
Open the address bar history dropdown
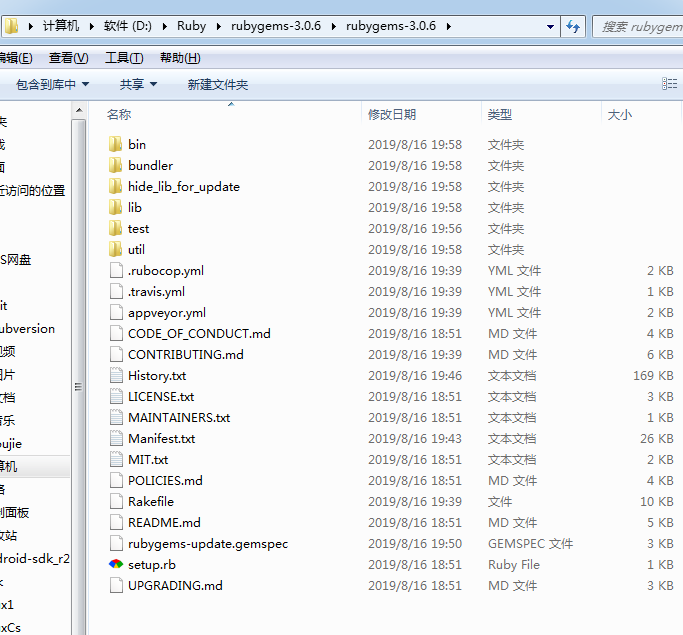pos(551,27)
